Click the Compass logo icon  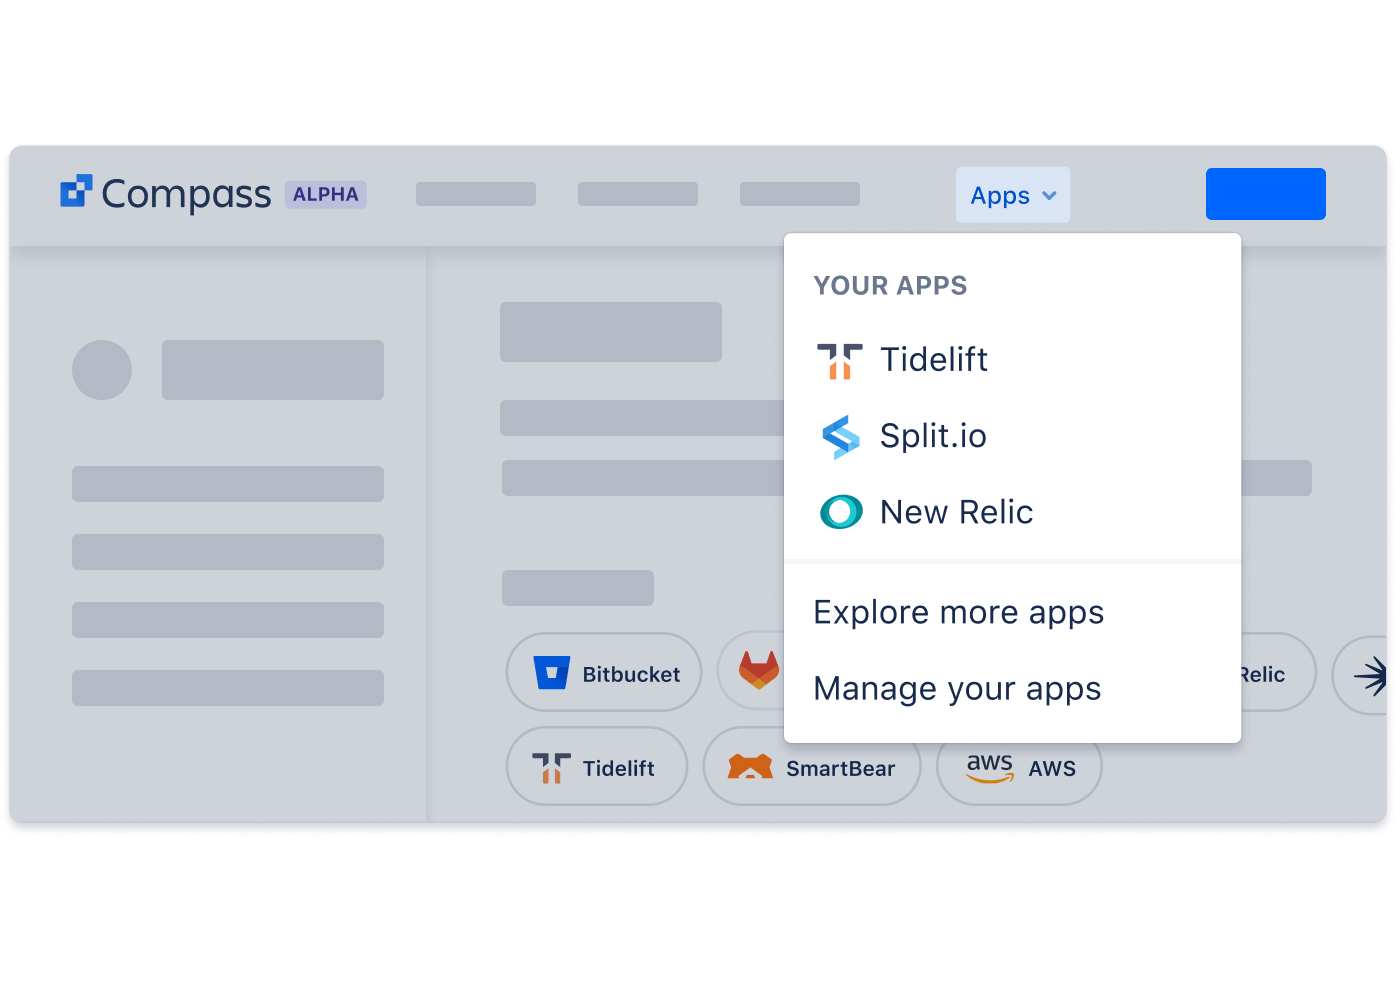click(76, 191)
